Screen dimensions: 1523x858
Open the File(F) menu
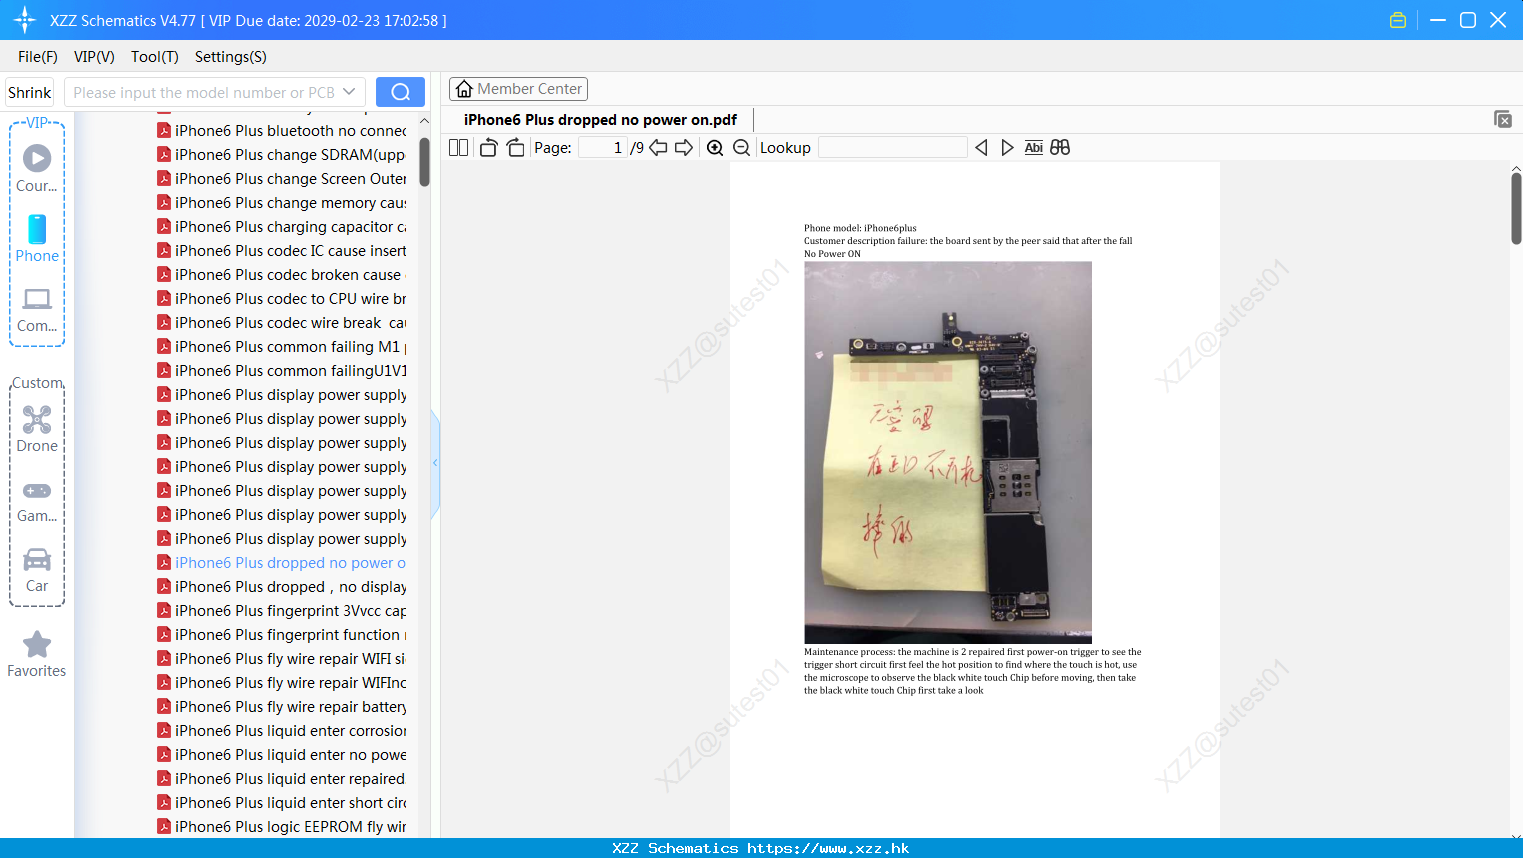point(38,57)
